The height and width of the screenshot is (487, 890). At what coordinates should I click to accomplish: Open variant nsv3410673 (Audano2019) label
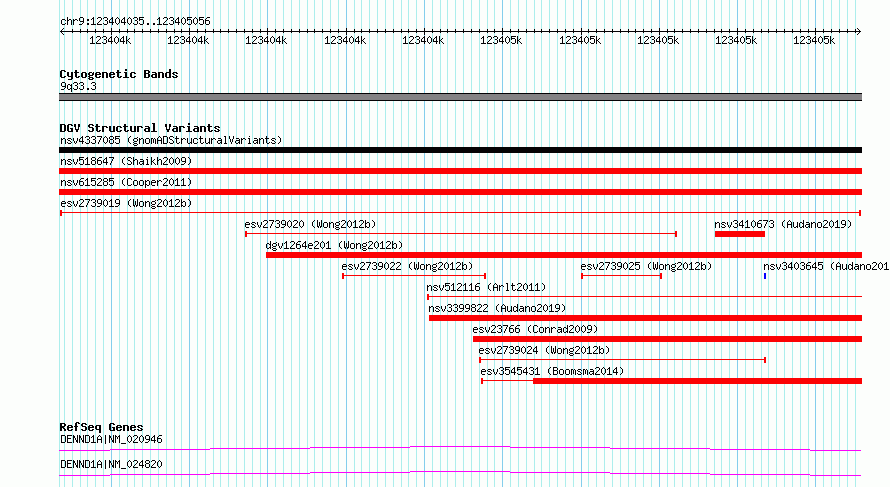click(783, 224)
